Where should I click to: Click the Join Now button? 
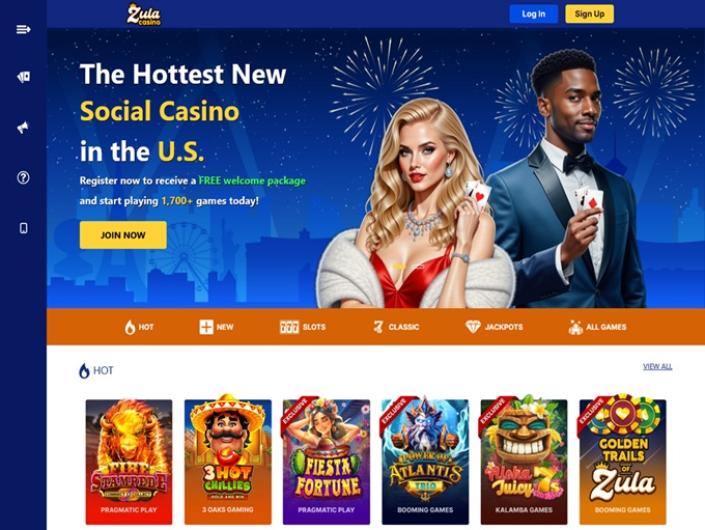[123, 235]
